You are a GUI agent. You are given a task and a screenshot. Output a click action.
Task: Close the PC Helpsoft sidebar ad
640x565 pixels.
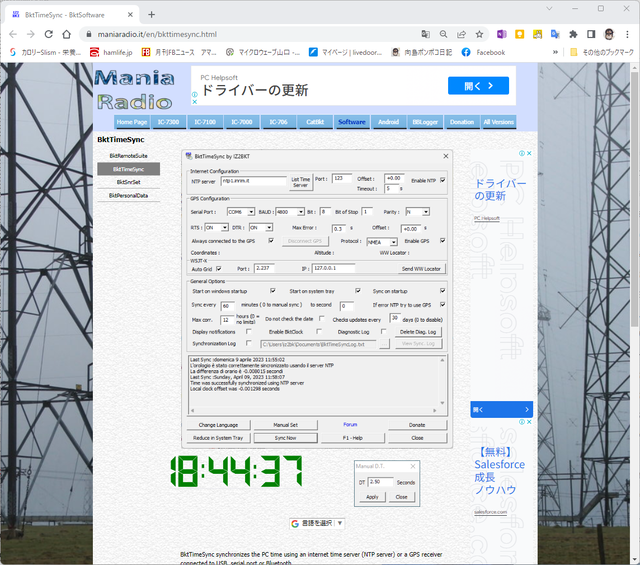pyautogui.click(x=529, y=153)
